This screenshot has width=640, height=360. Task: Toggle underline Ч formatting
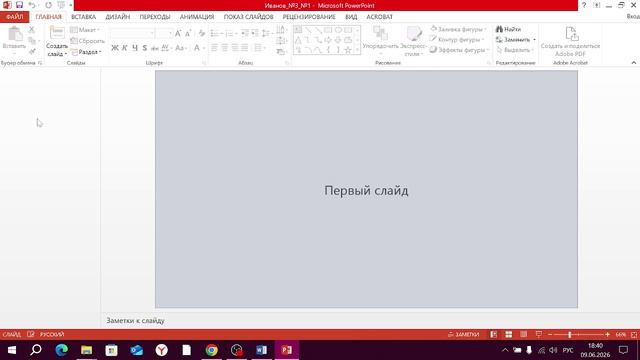click(x=135, y=48)
